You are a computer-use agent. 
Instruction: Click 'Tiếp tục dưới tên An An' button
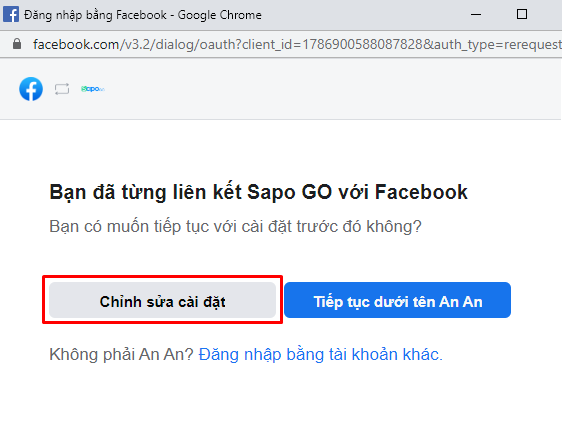tap(397, 300)
